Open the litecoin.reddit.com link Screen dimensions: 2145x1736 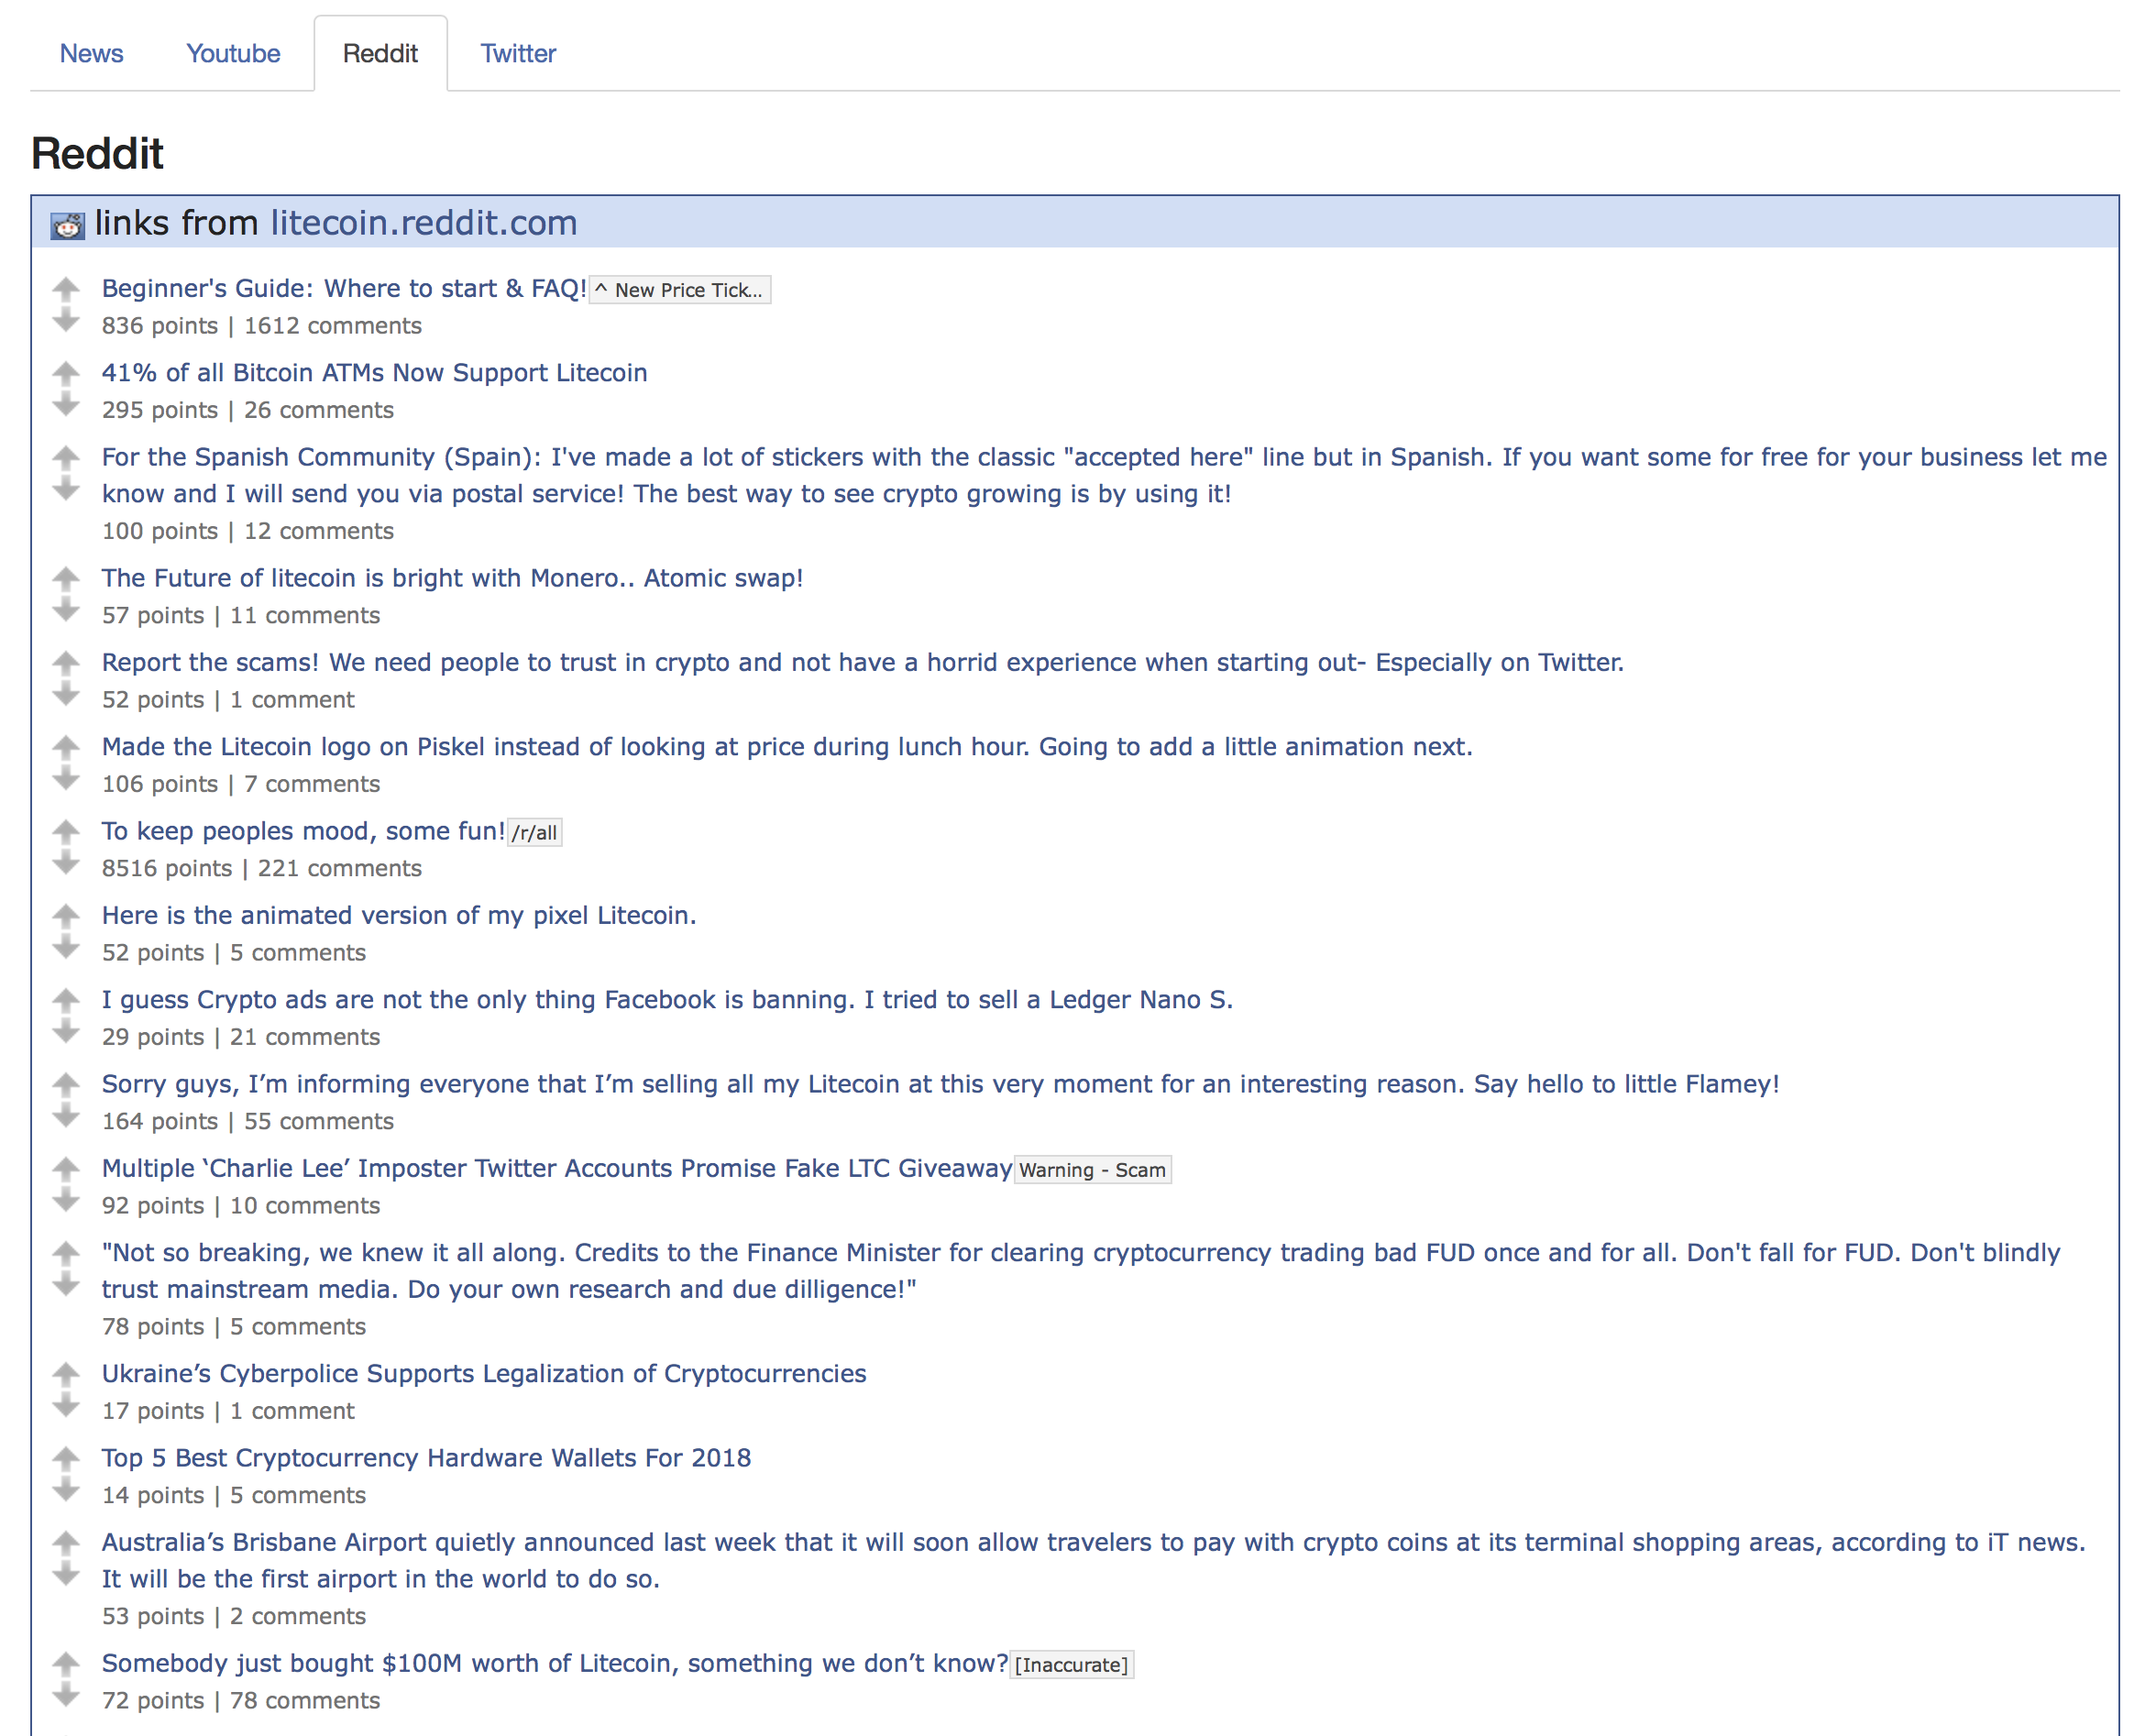pos(423,222)
